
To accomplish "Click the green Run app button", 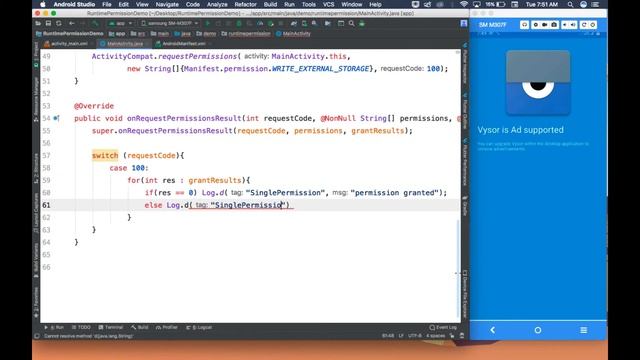I will click(x=207, y=24).
